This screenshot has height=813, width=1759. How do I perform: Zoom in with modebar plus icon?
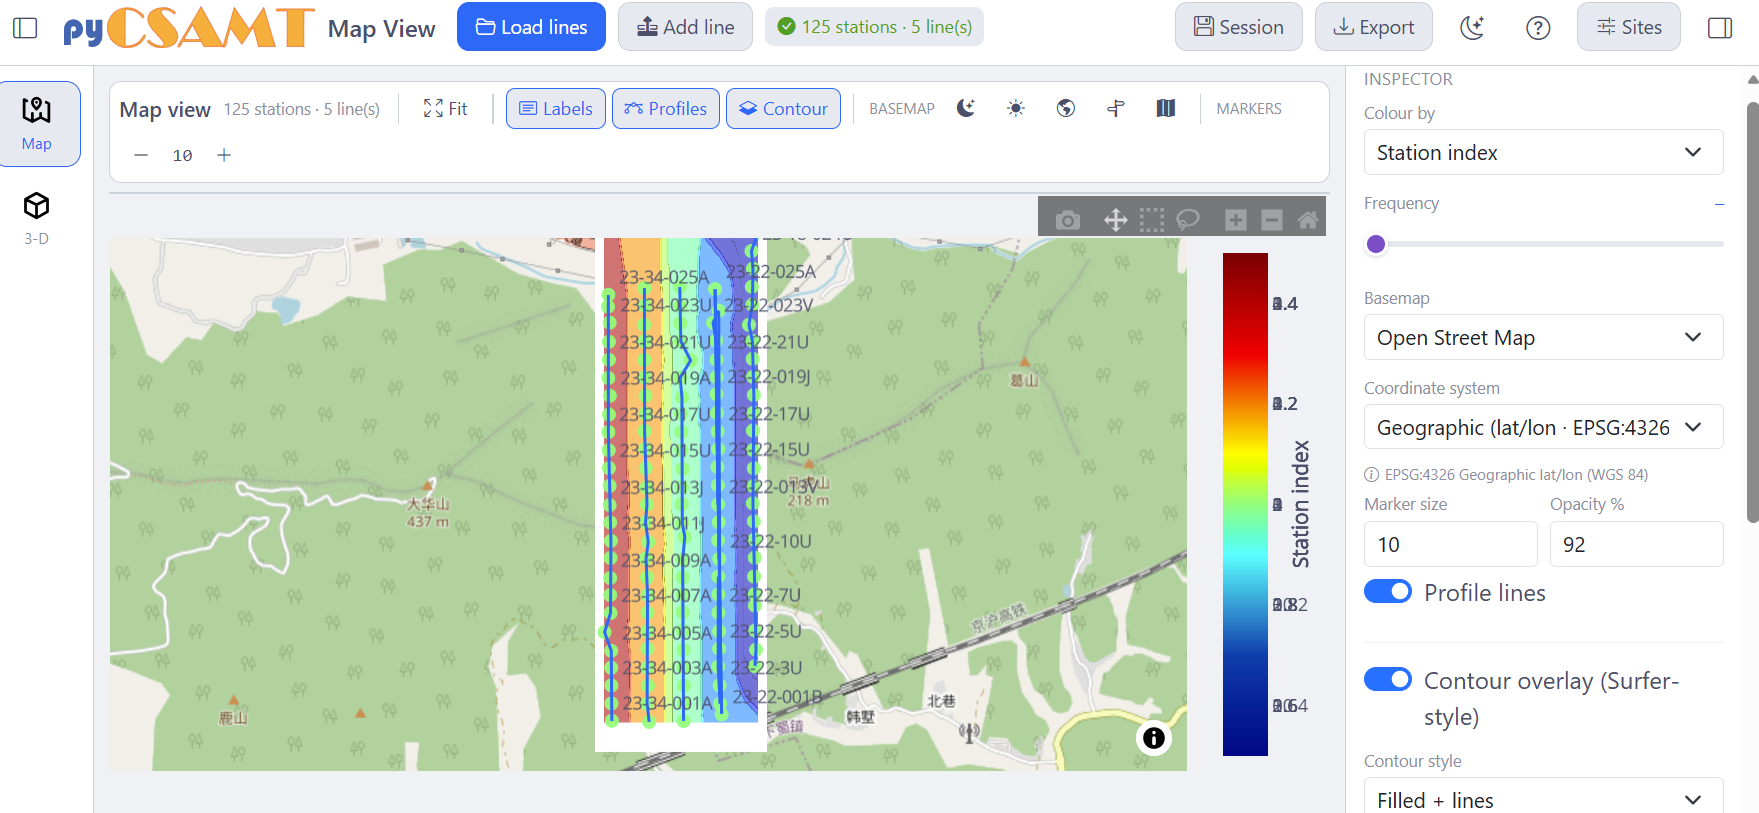(1236, 220)
